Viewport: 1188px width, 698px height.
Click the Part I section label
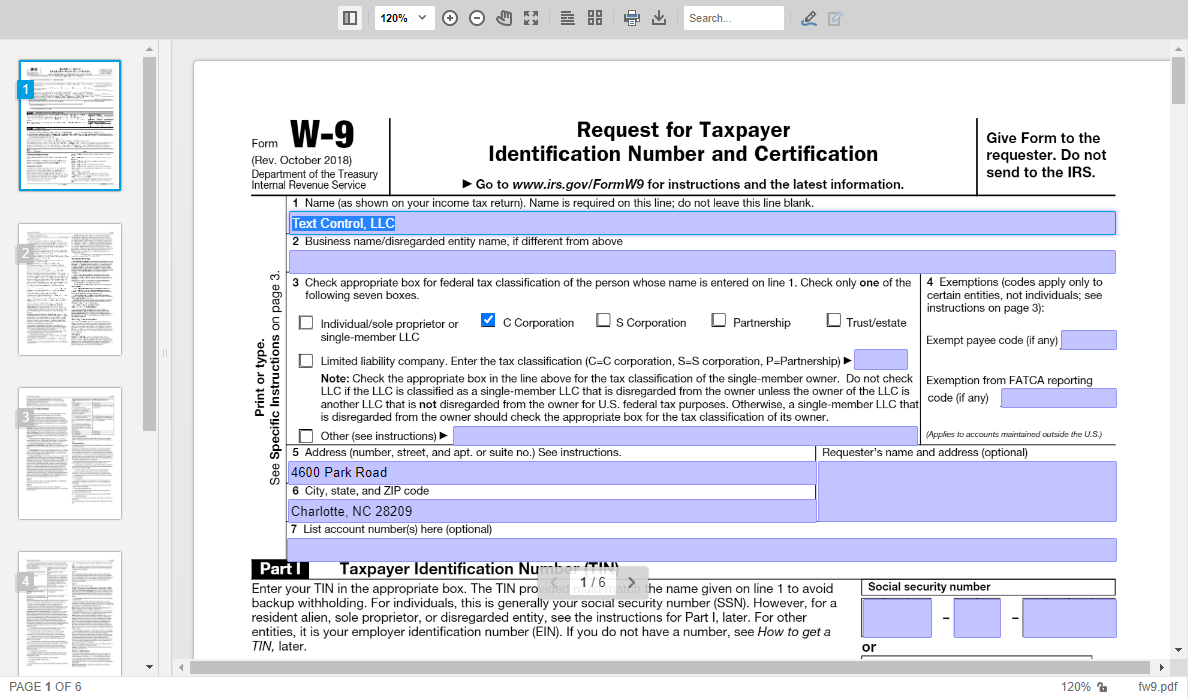coord(280,569)
